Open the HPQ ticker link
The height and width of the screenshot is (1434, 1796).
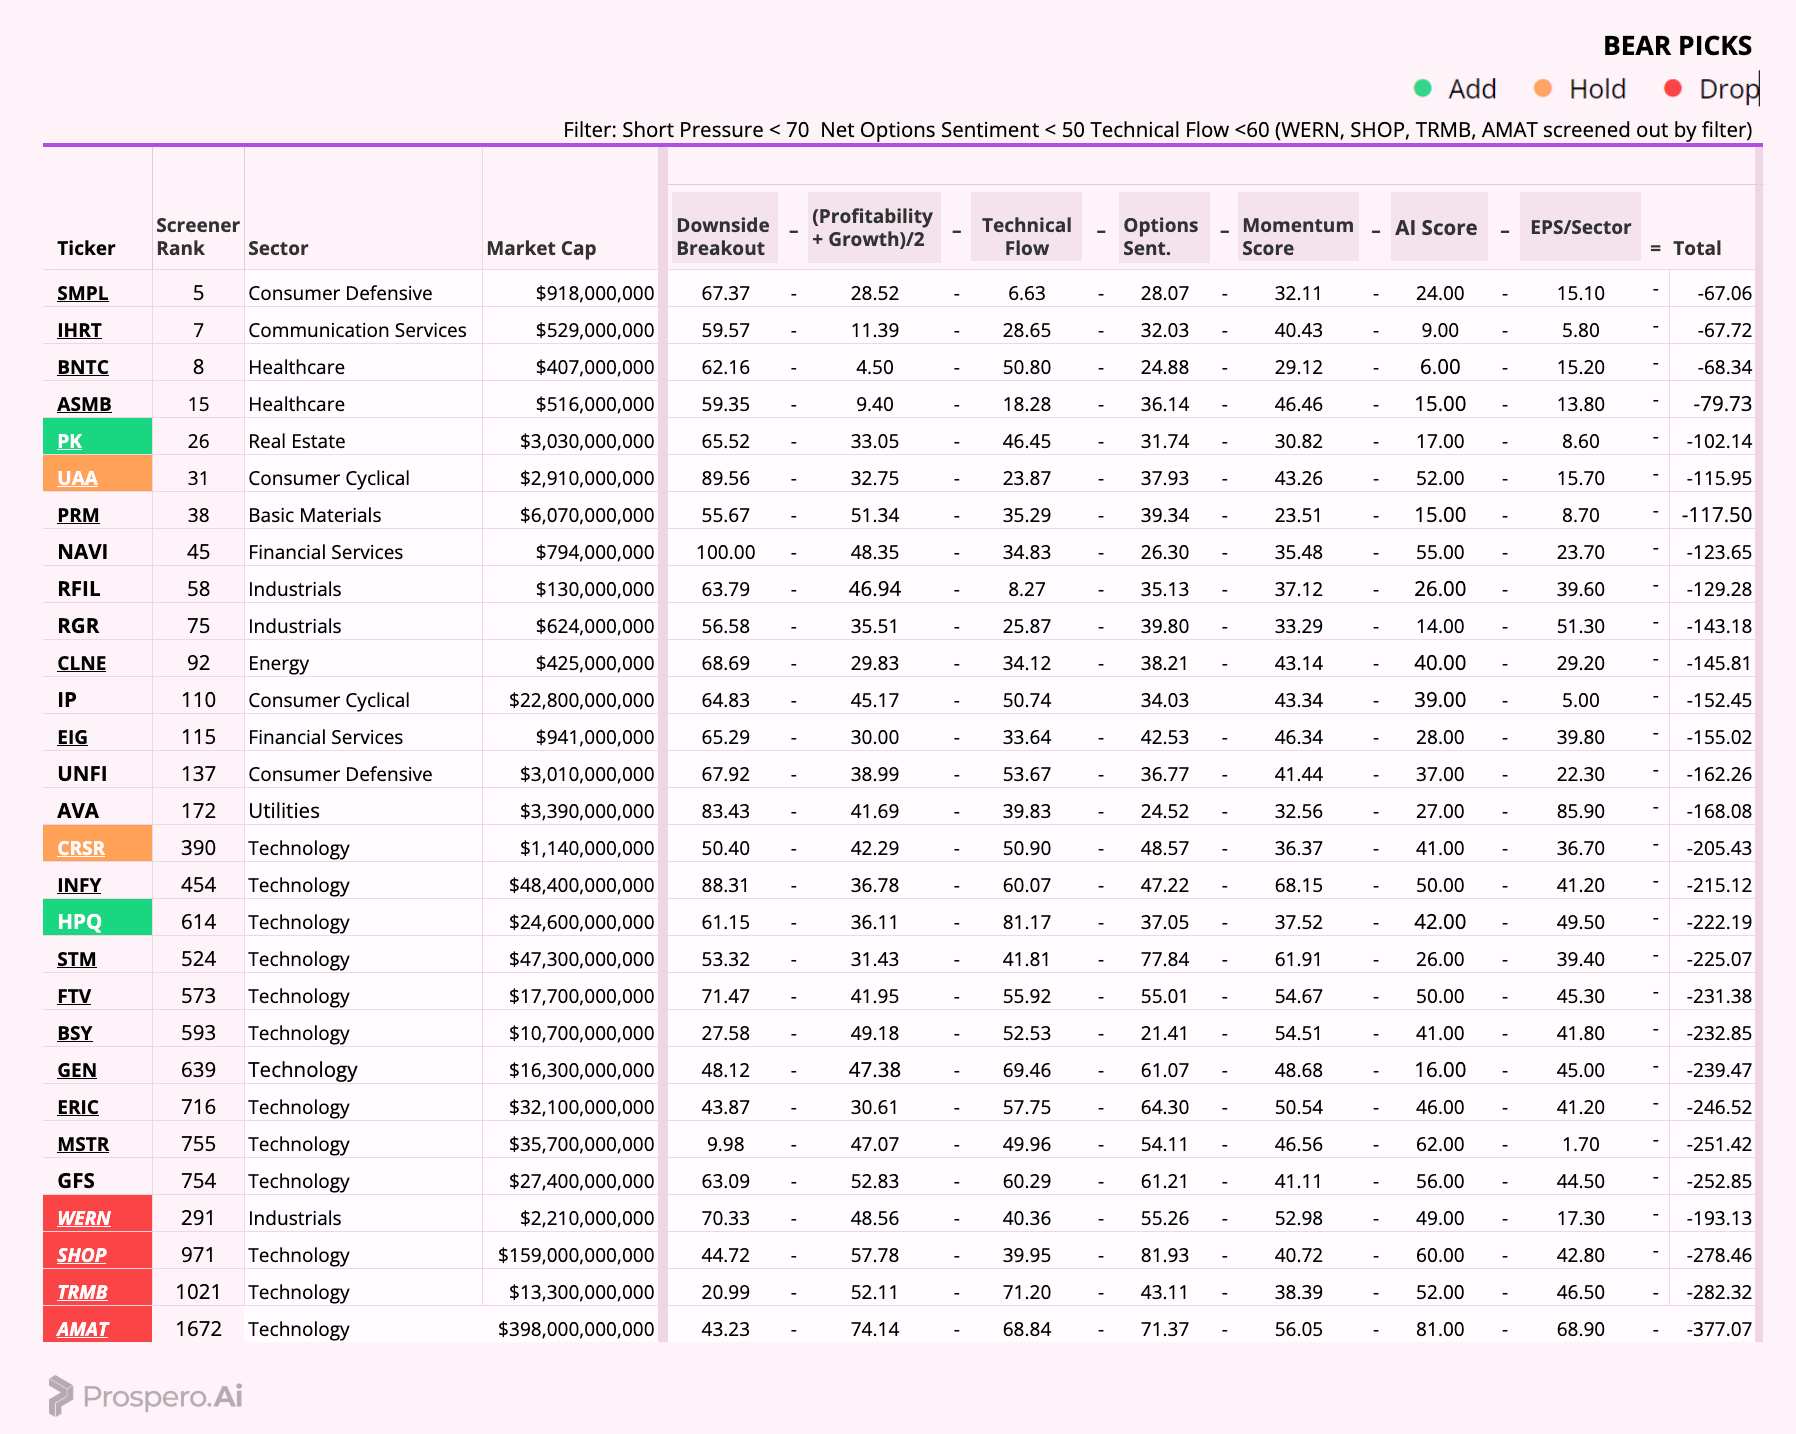(x=80, y=922)
